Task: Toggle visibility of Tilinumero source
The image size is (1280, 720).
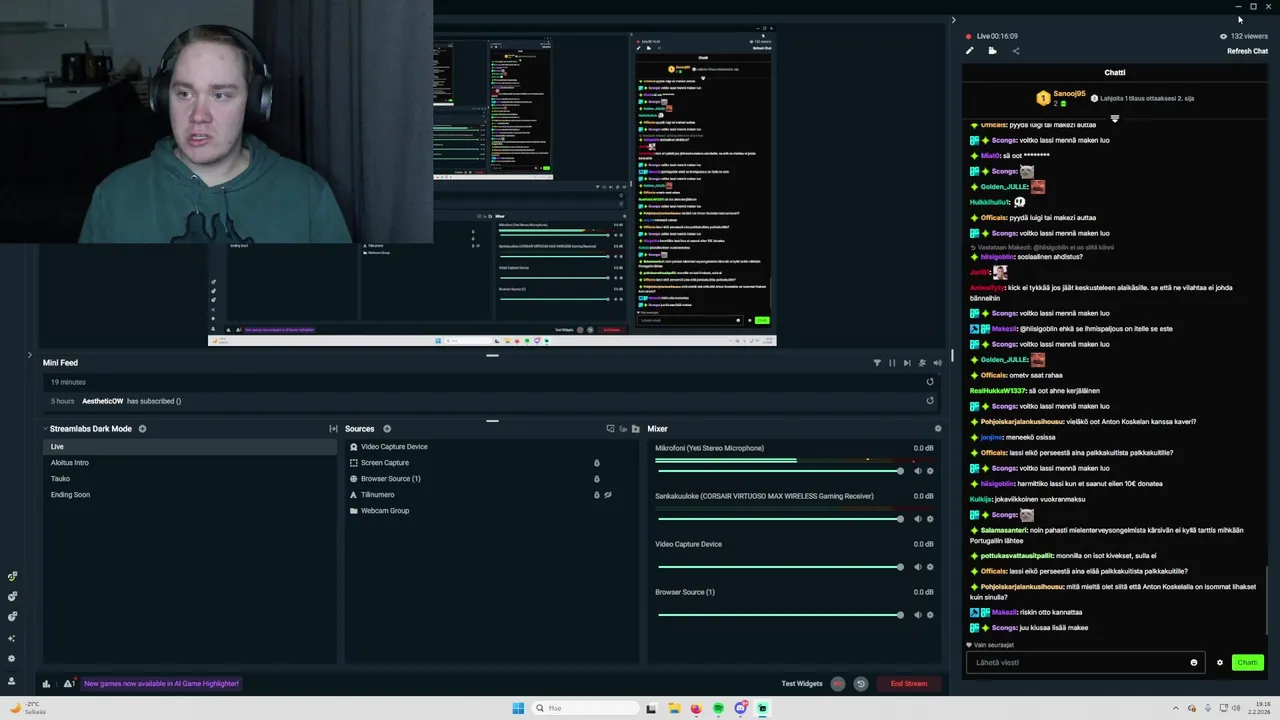Action: (608, 495)
